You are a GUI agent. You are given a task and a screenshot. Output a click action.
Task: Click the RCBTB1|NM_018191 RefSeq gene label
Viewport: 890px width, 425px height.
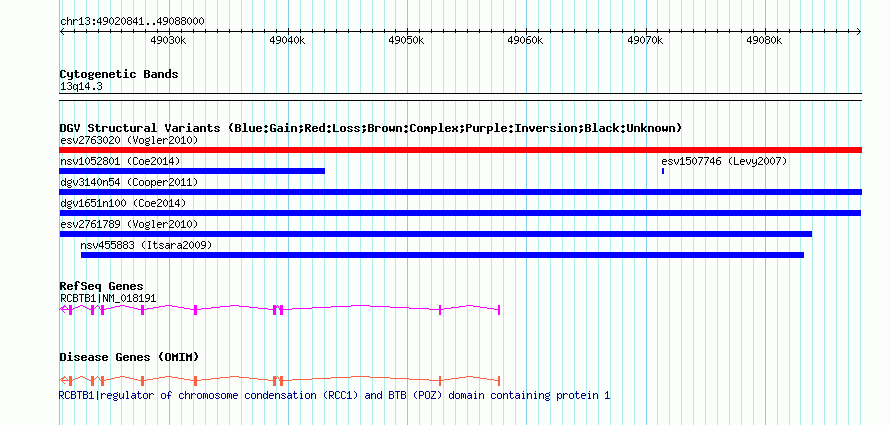pos(108,298)
